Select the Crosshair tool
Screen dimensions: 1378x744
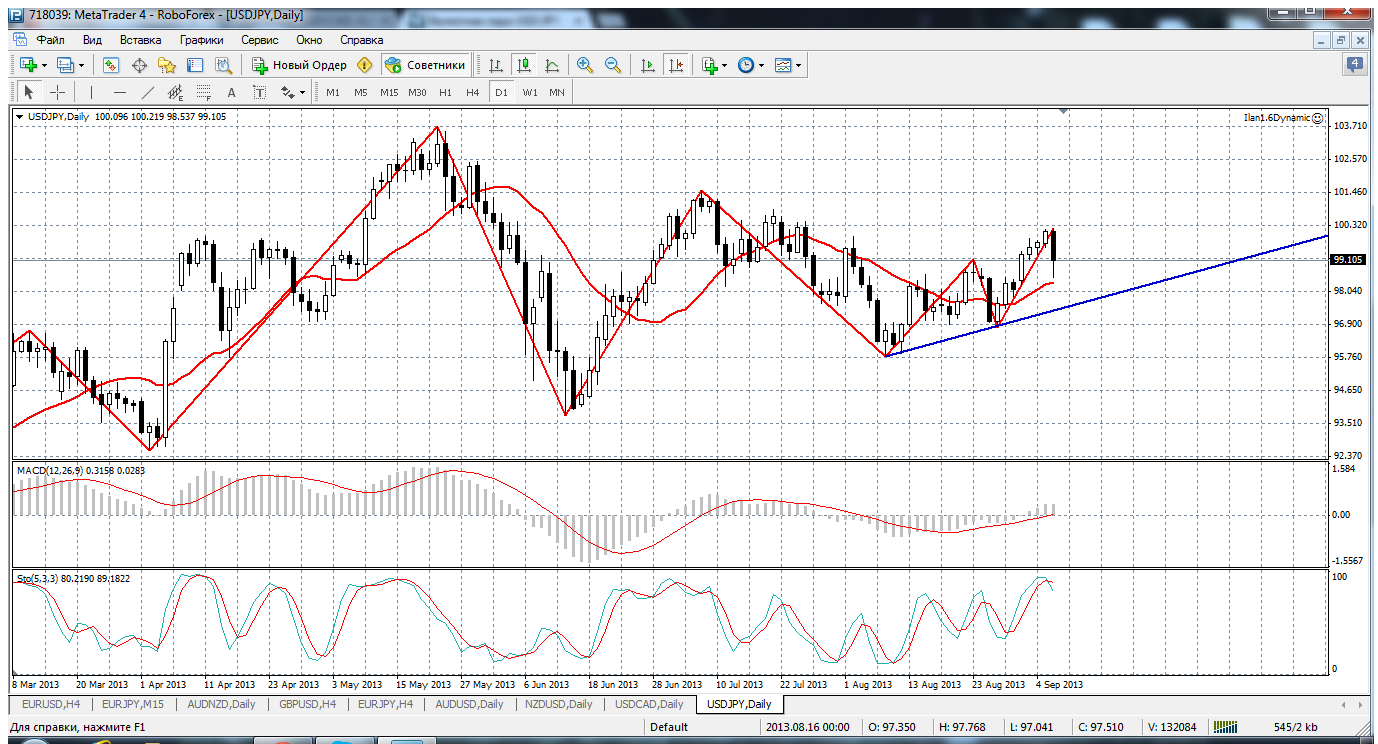click(x=58, y=93)
